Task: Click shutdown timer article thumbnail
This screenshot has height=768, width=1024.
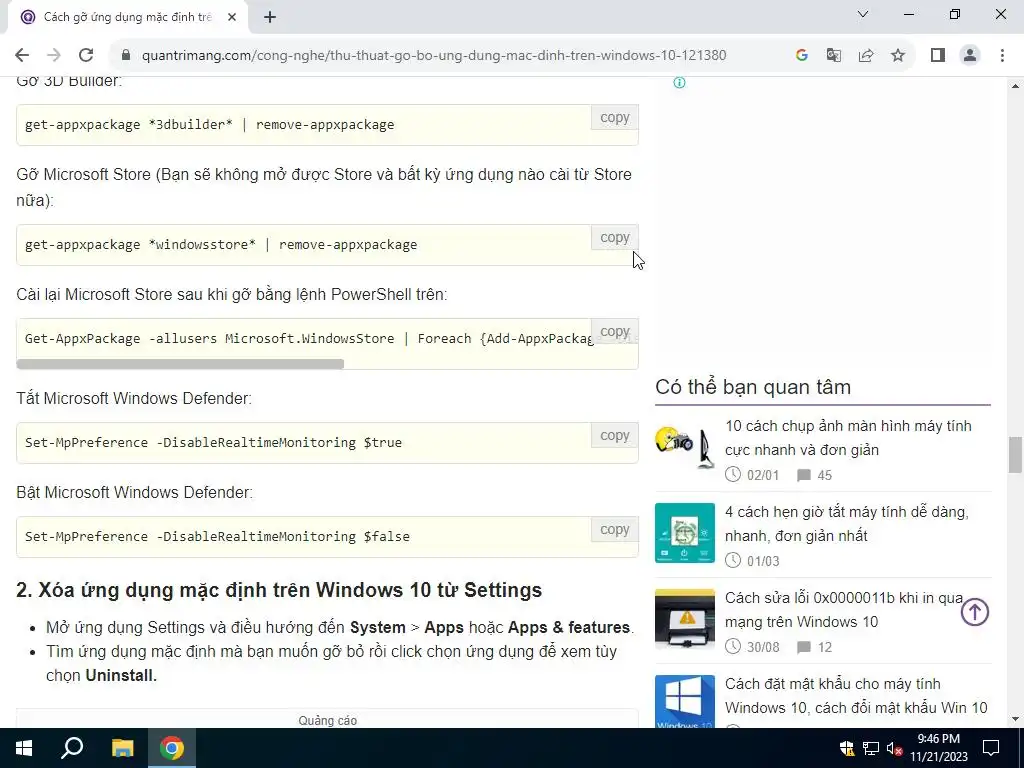Action: tap(685, 533)
